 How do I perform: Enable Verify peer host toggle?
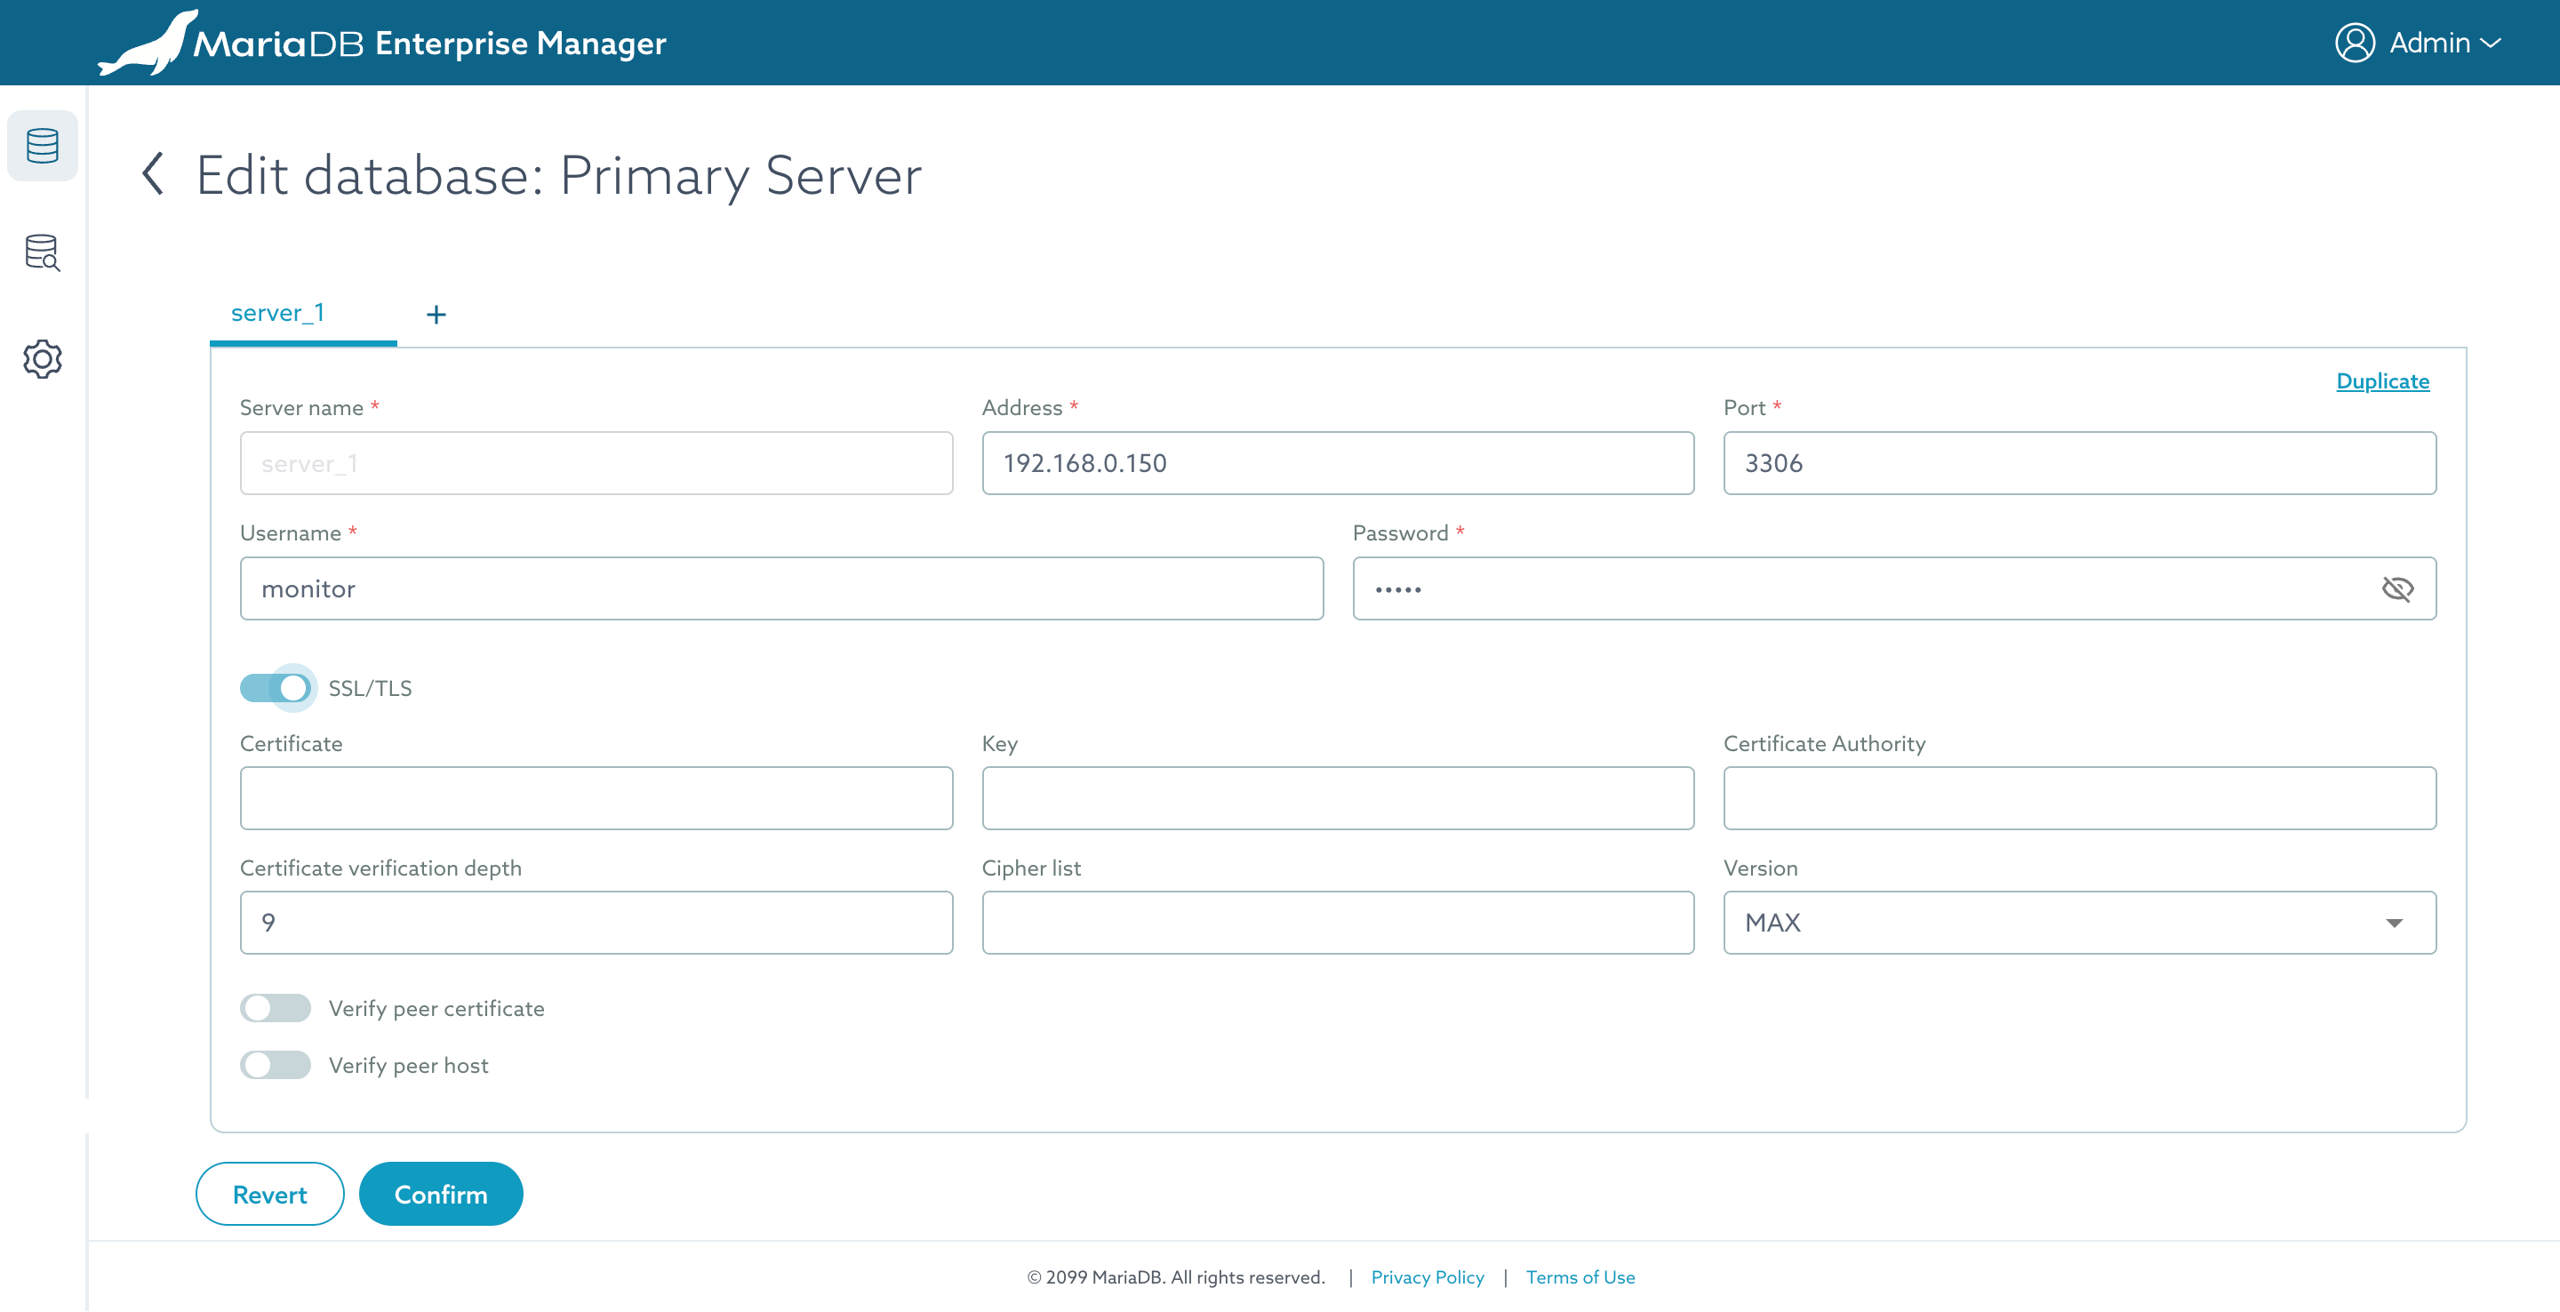[275, 1065]
